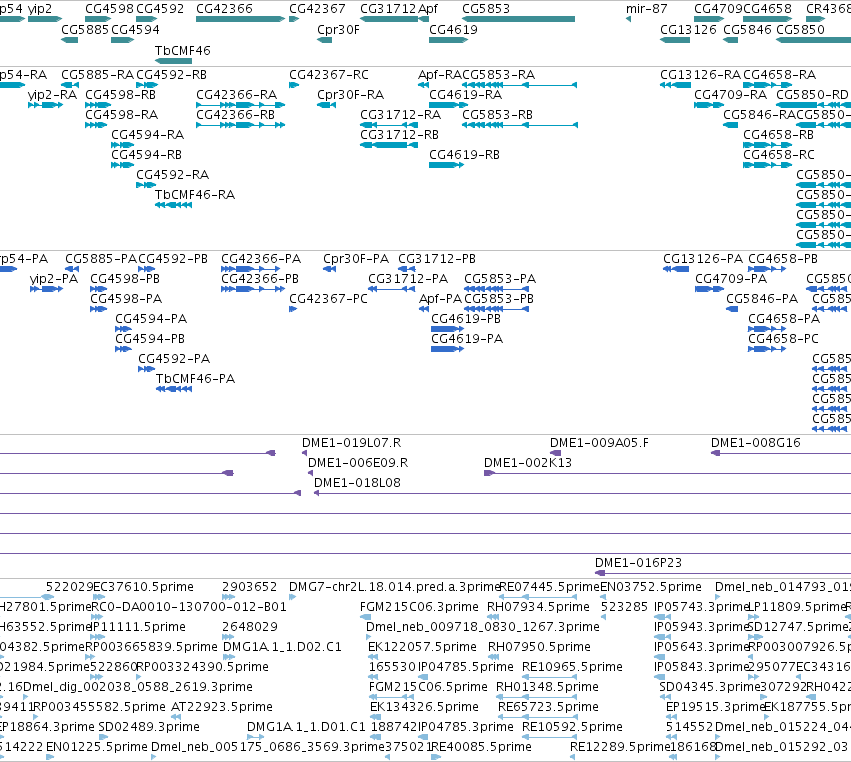
Task: Click the long CG5853 gene bar
Action: point(518,20)
